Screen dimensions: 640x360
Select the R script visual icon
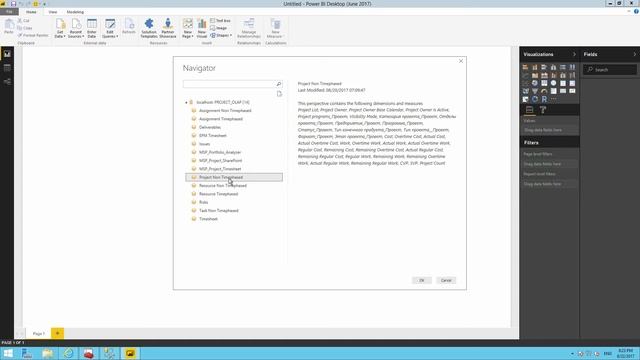click(544, 99)
